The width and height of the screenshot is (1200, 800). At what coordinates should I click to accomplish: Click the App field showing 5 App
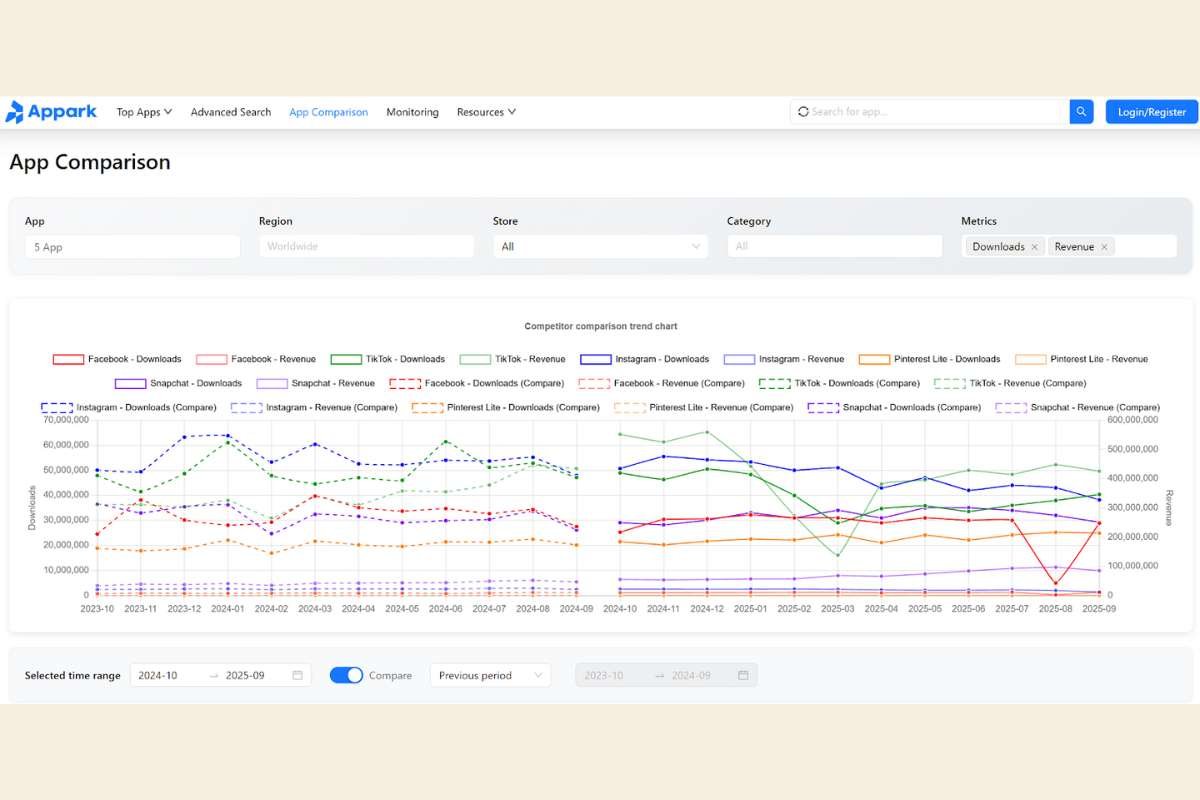[132, 246]
